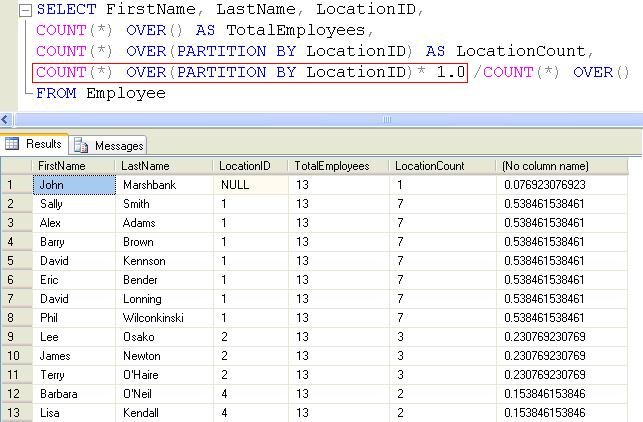Click the Barry first name cell
Image resolution: width=643 pixels, height=422 pixels.
point(74,242)
